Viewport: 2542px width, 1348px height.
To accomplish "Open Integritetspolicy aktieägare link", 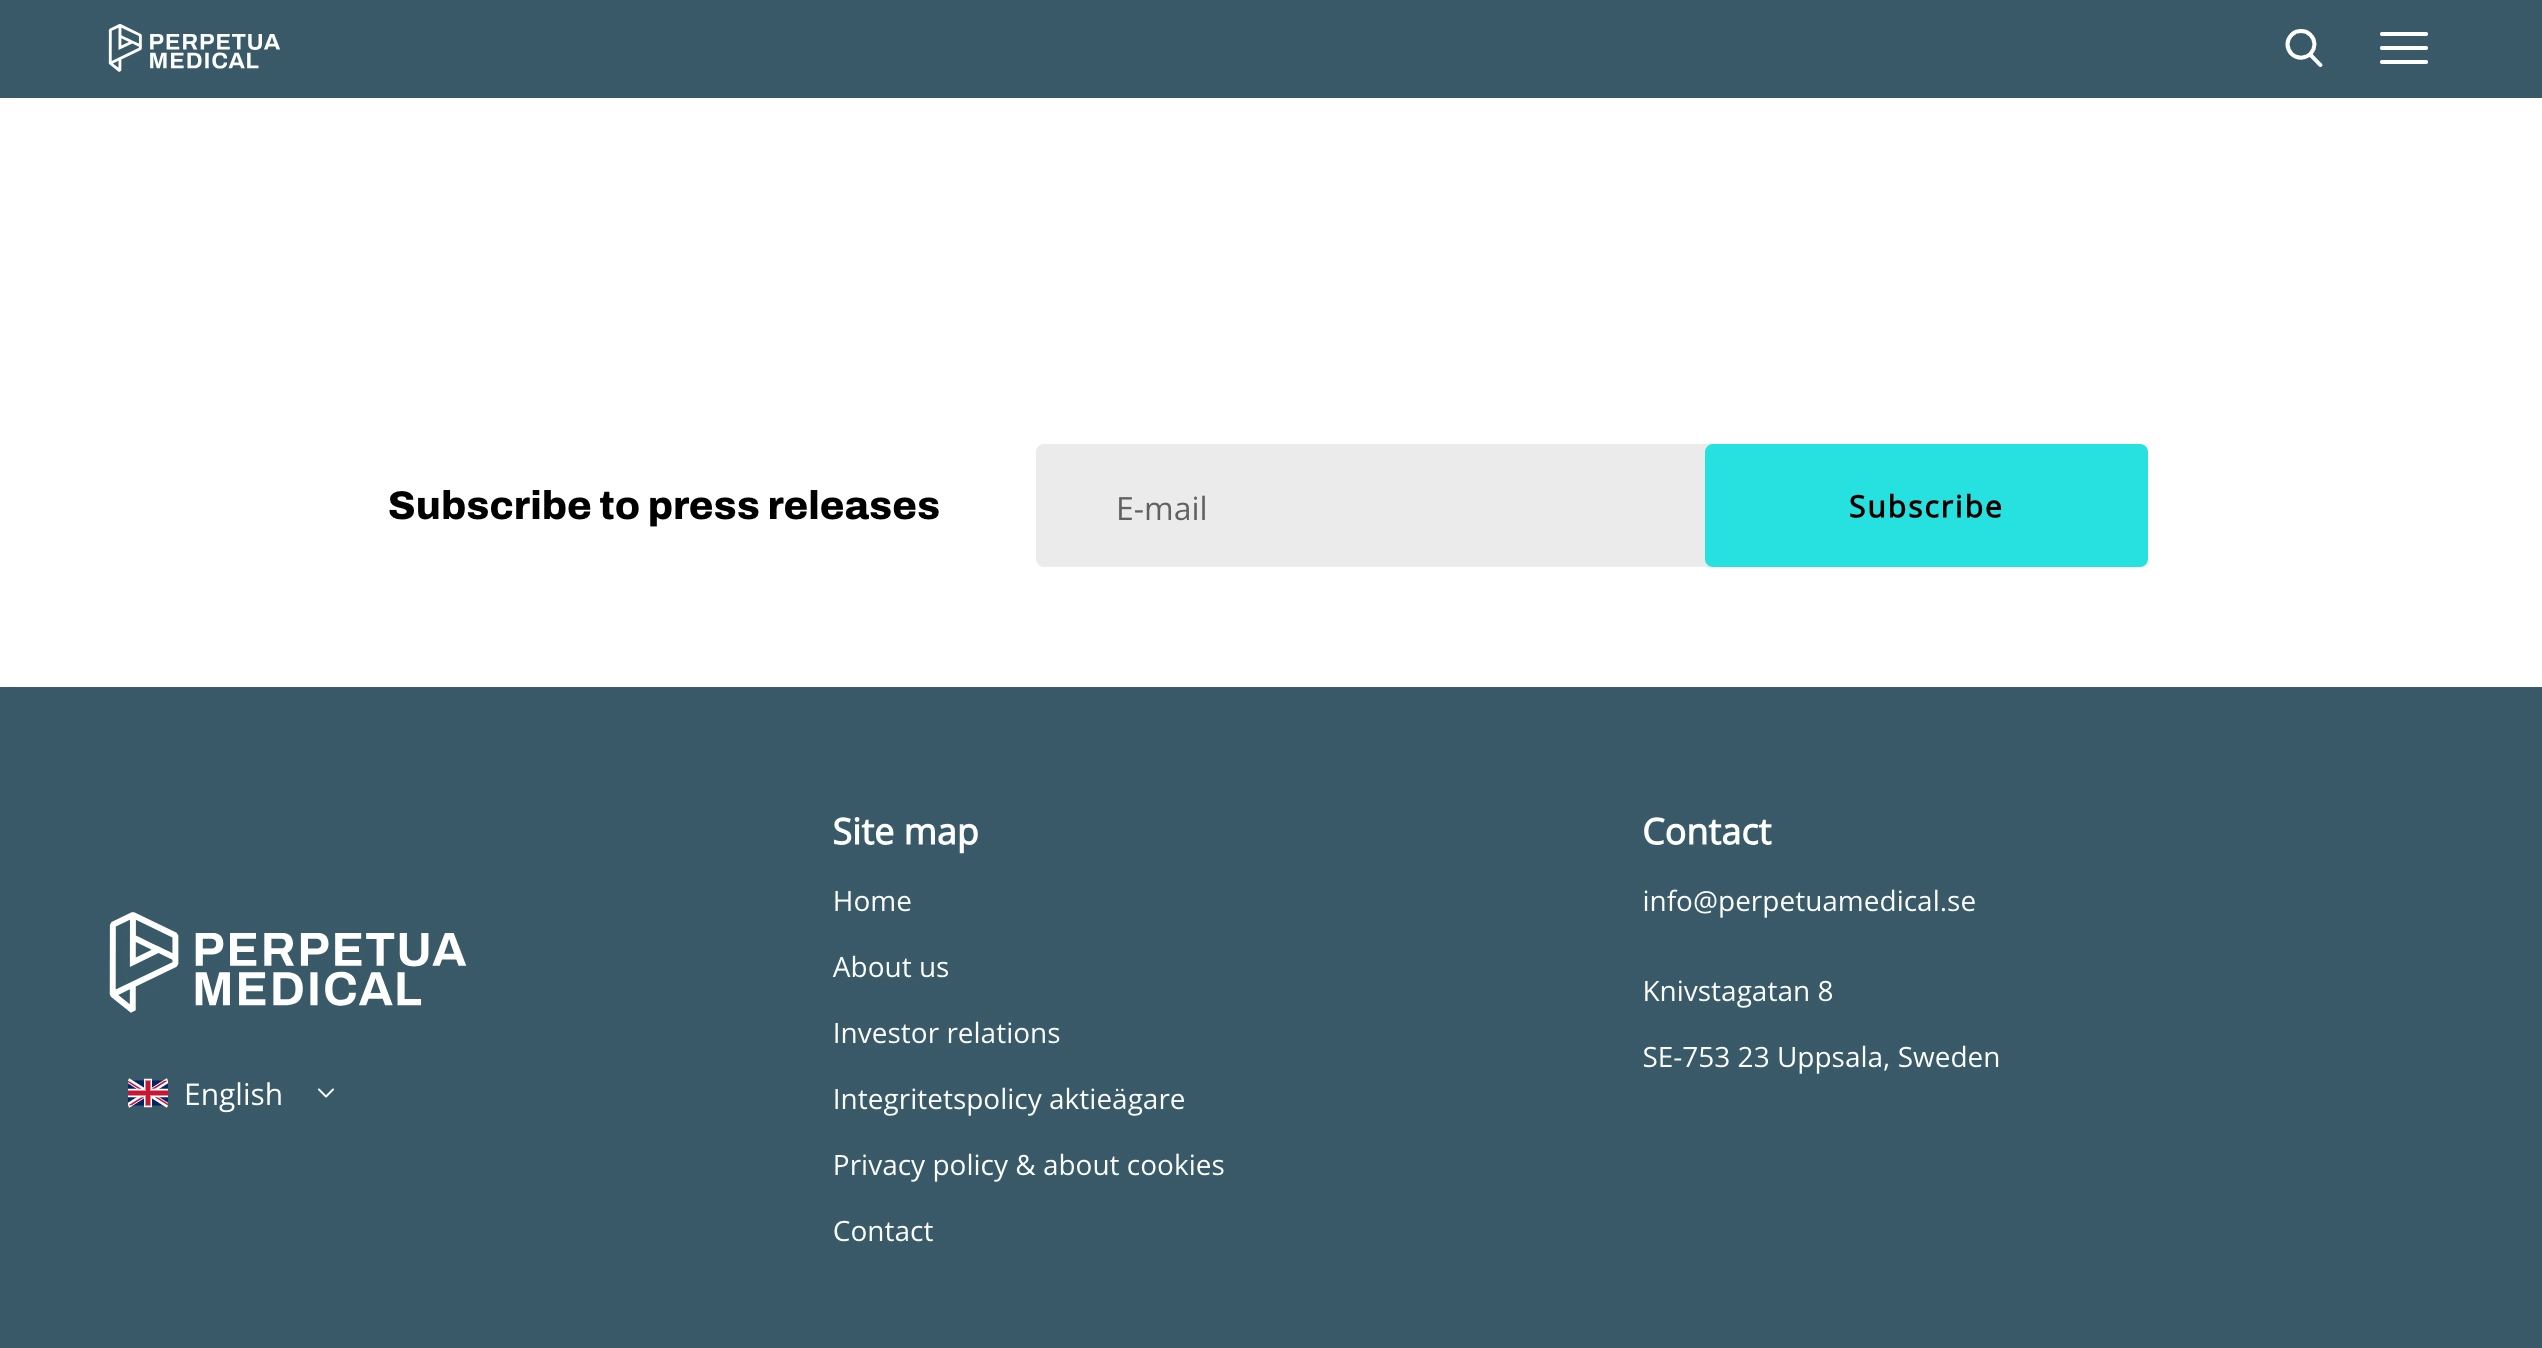I will point(1008,1099).
